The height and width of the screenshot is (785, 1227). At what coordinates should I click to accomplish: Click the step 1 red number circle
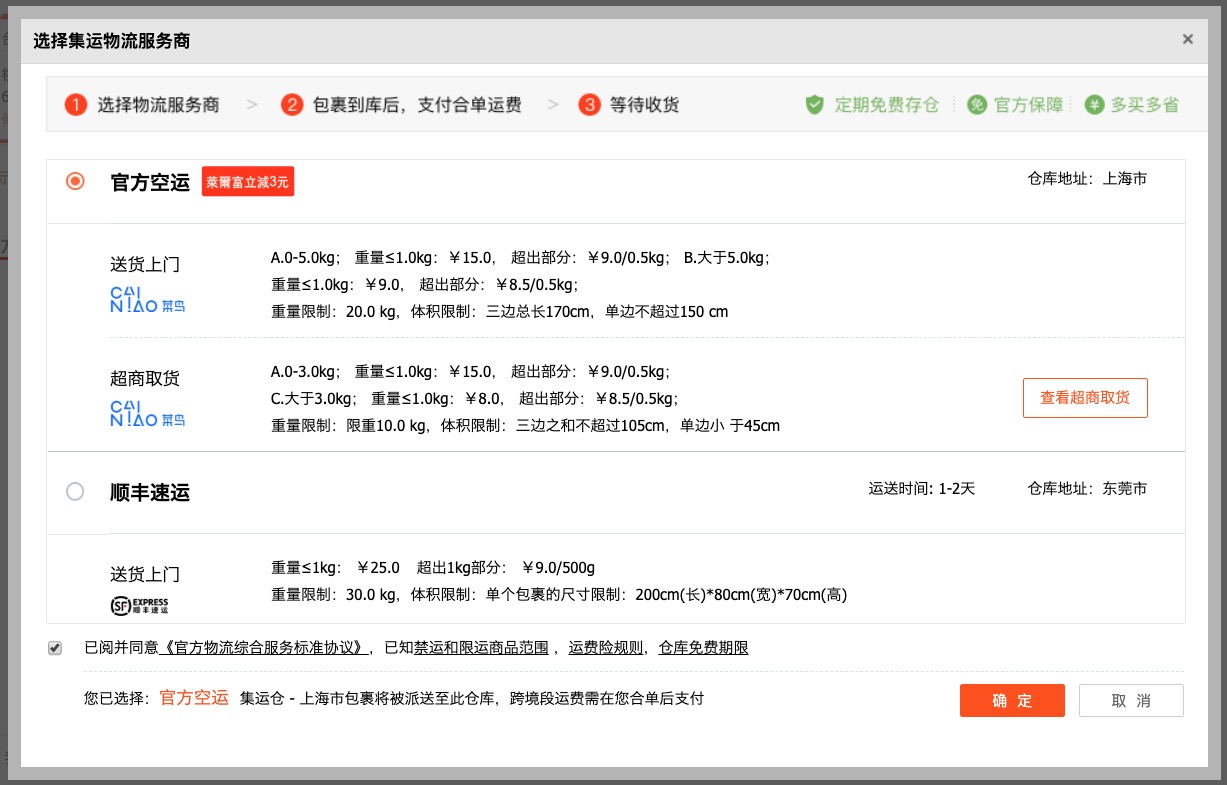[x=76, y=105]
